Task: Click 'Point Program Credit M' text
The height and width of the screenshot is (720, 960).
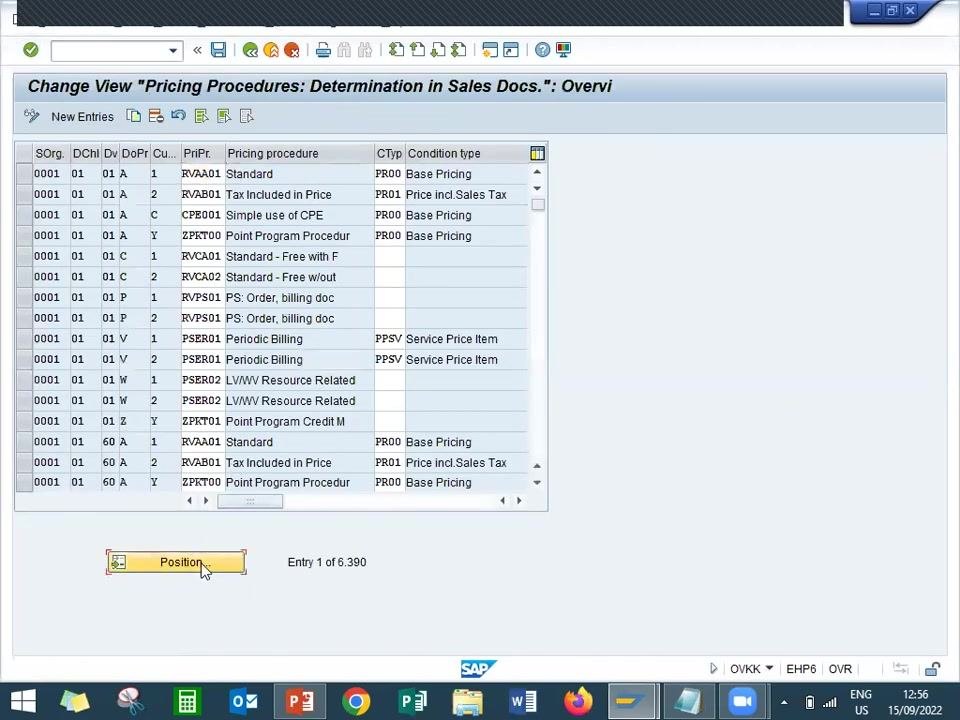Action: [x=285, y=422]
